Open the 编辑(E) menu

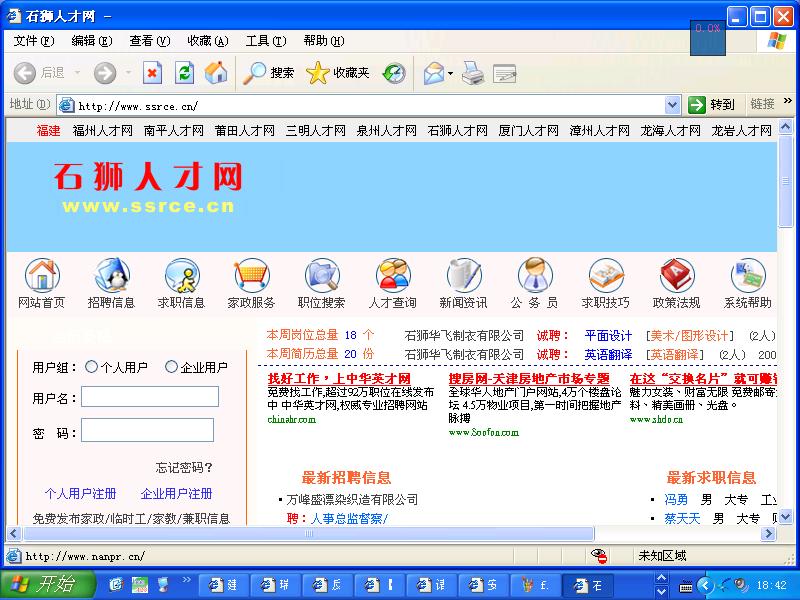click(x=92, y=41)
